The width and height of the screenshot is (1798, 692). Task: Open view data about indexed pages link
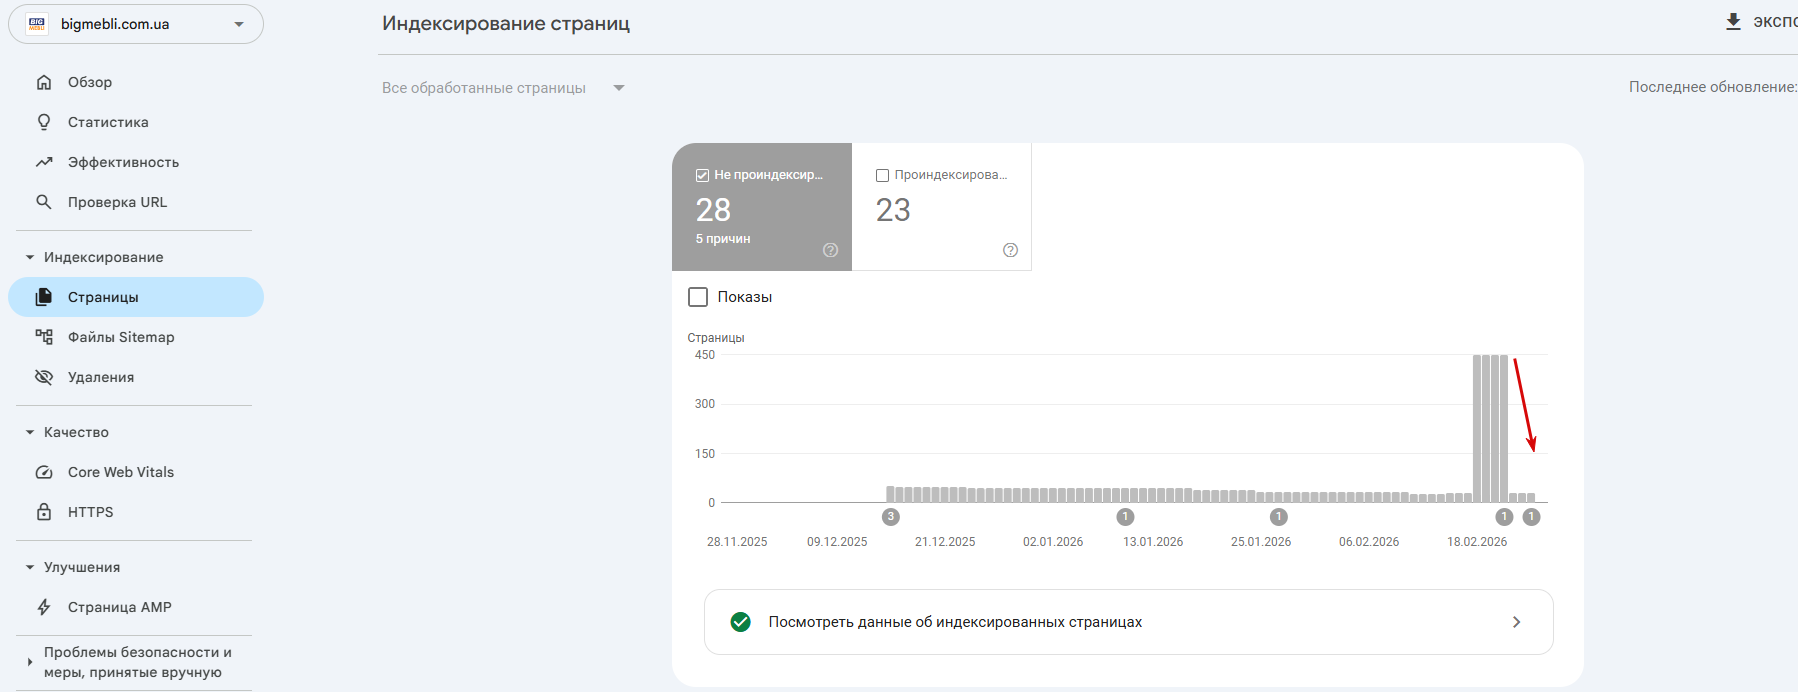point(1128,622)
